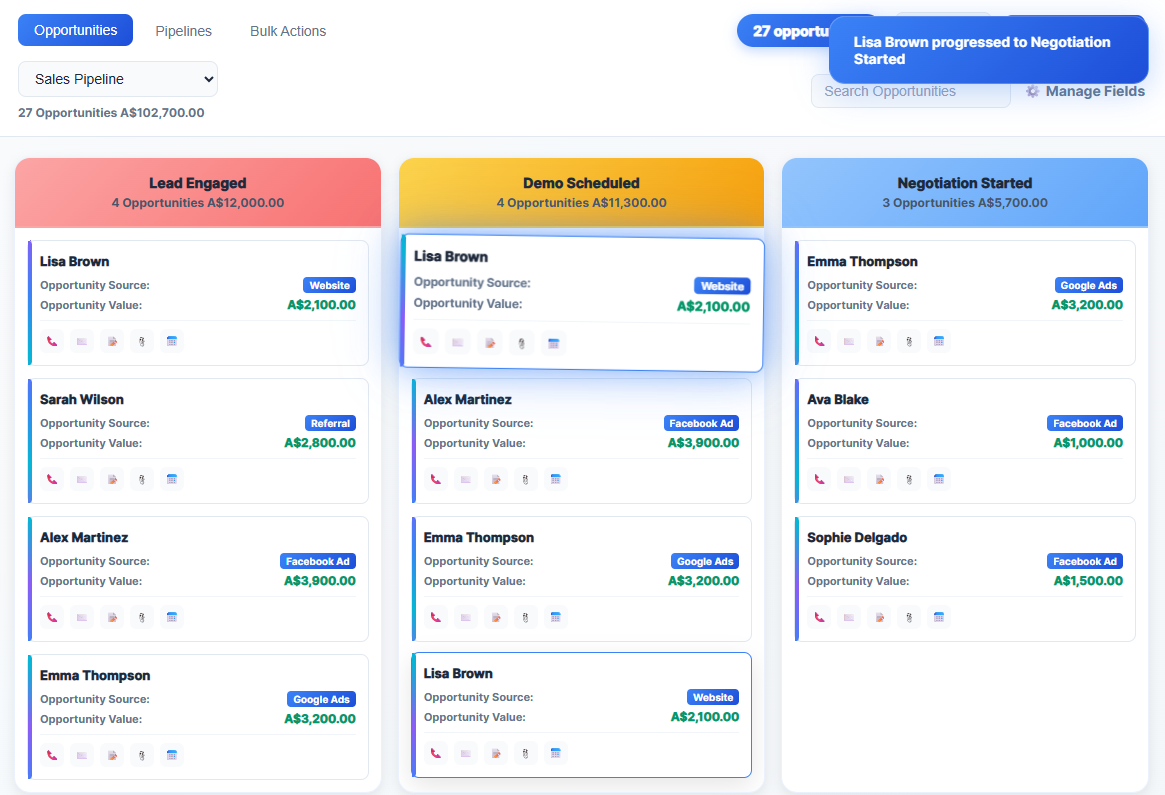Image resolution: width=1165 pixels, height=795 pixels.
Task: Open the calendar icon on Lisa Brown's Demo Scheduled card
Action: coord(555,752)
